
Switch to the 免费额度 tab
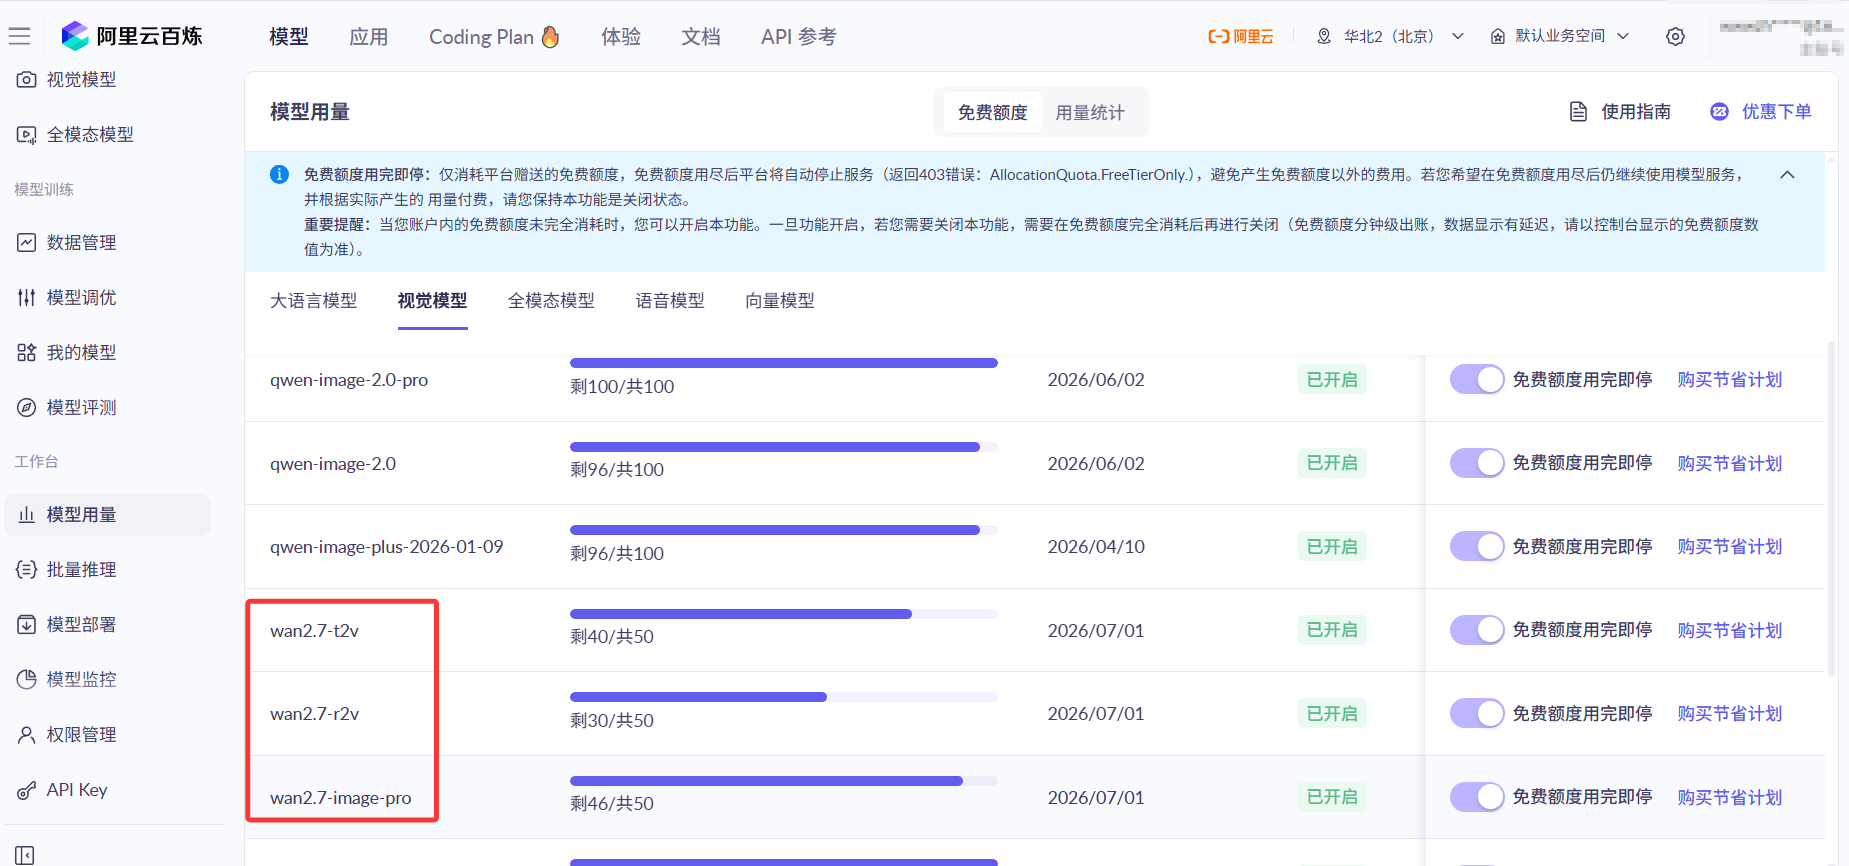click(x=992, y=112)
